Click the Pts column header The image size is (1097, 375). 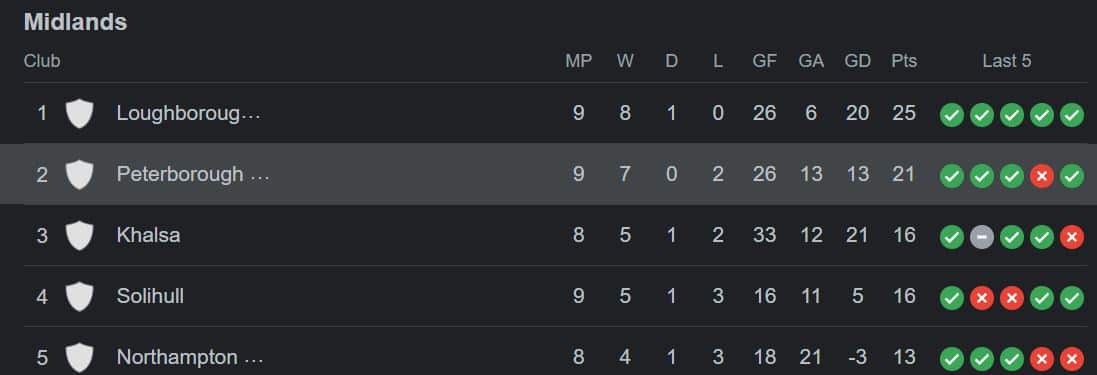tap(904, 61)
